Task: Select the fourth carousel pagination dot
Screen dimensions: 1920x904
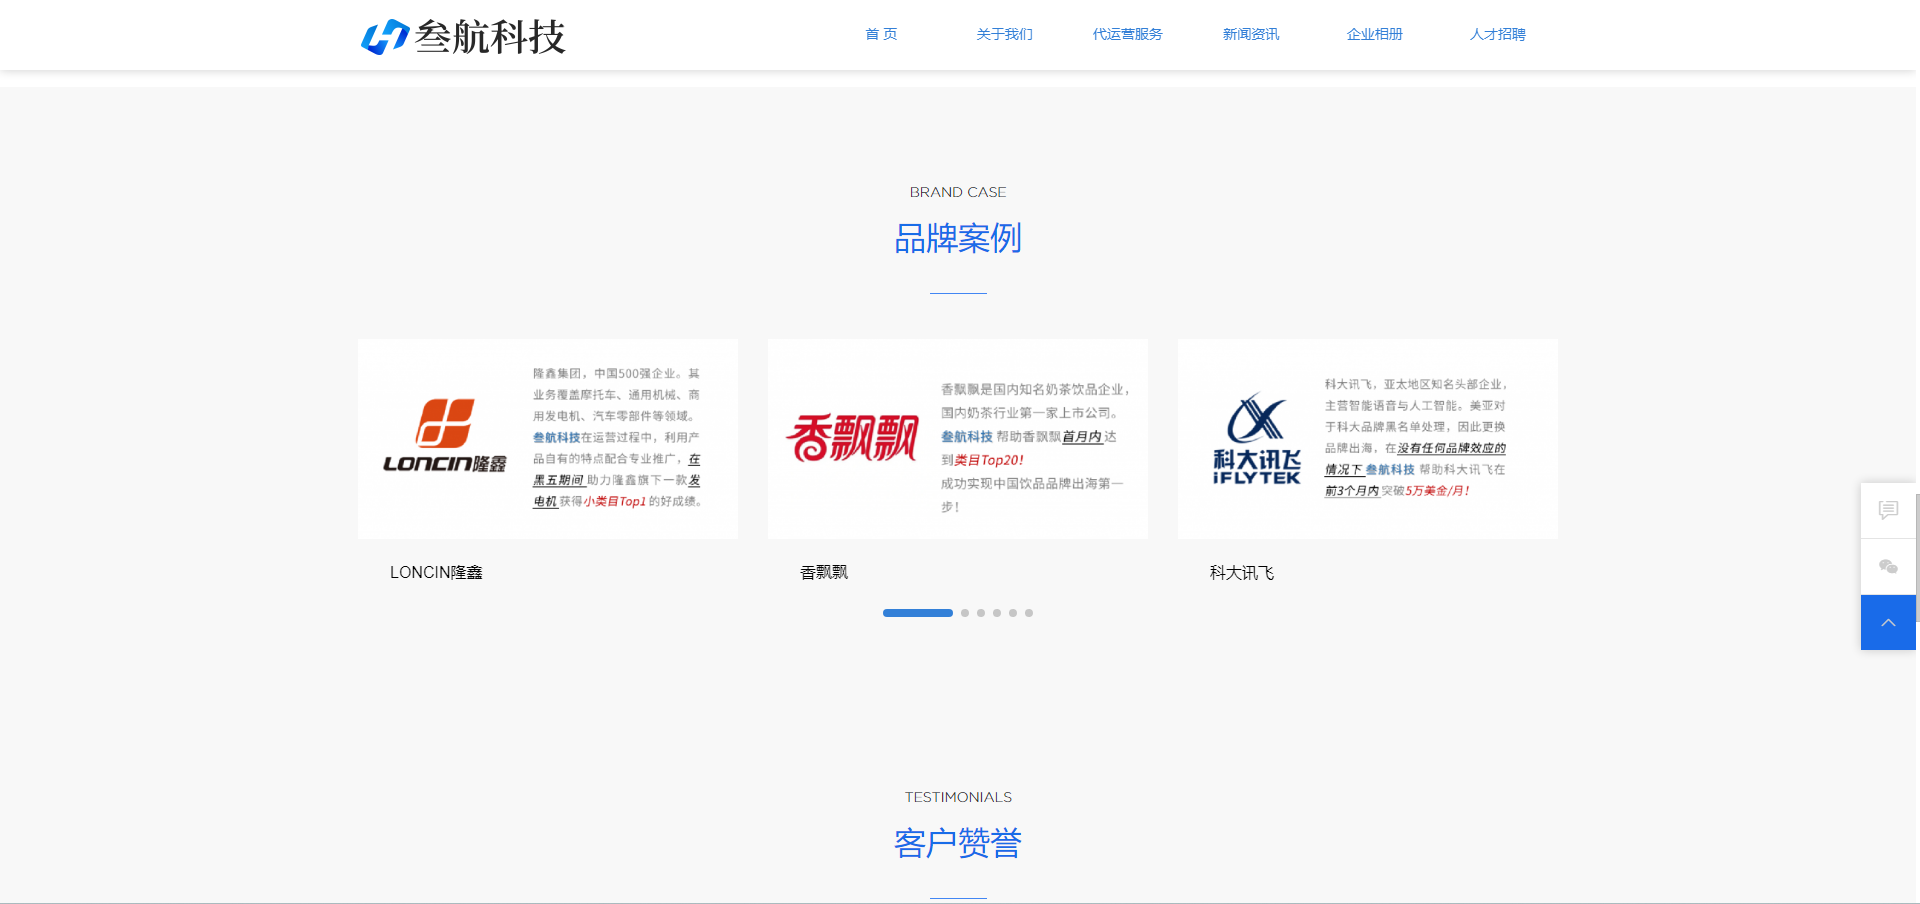Action: (x=997, y=613)
